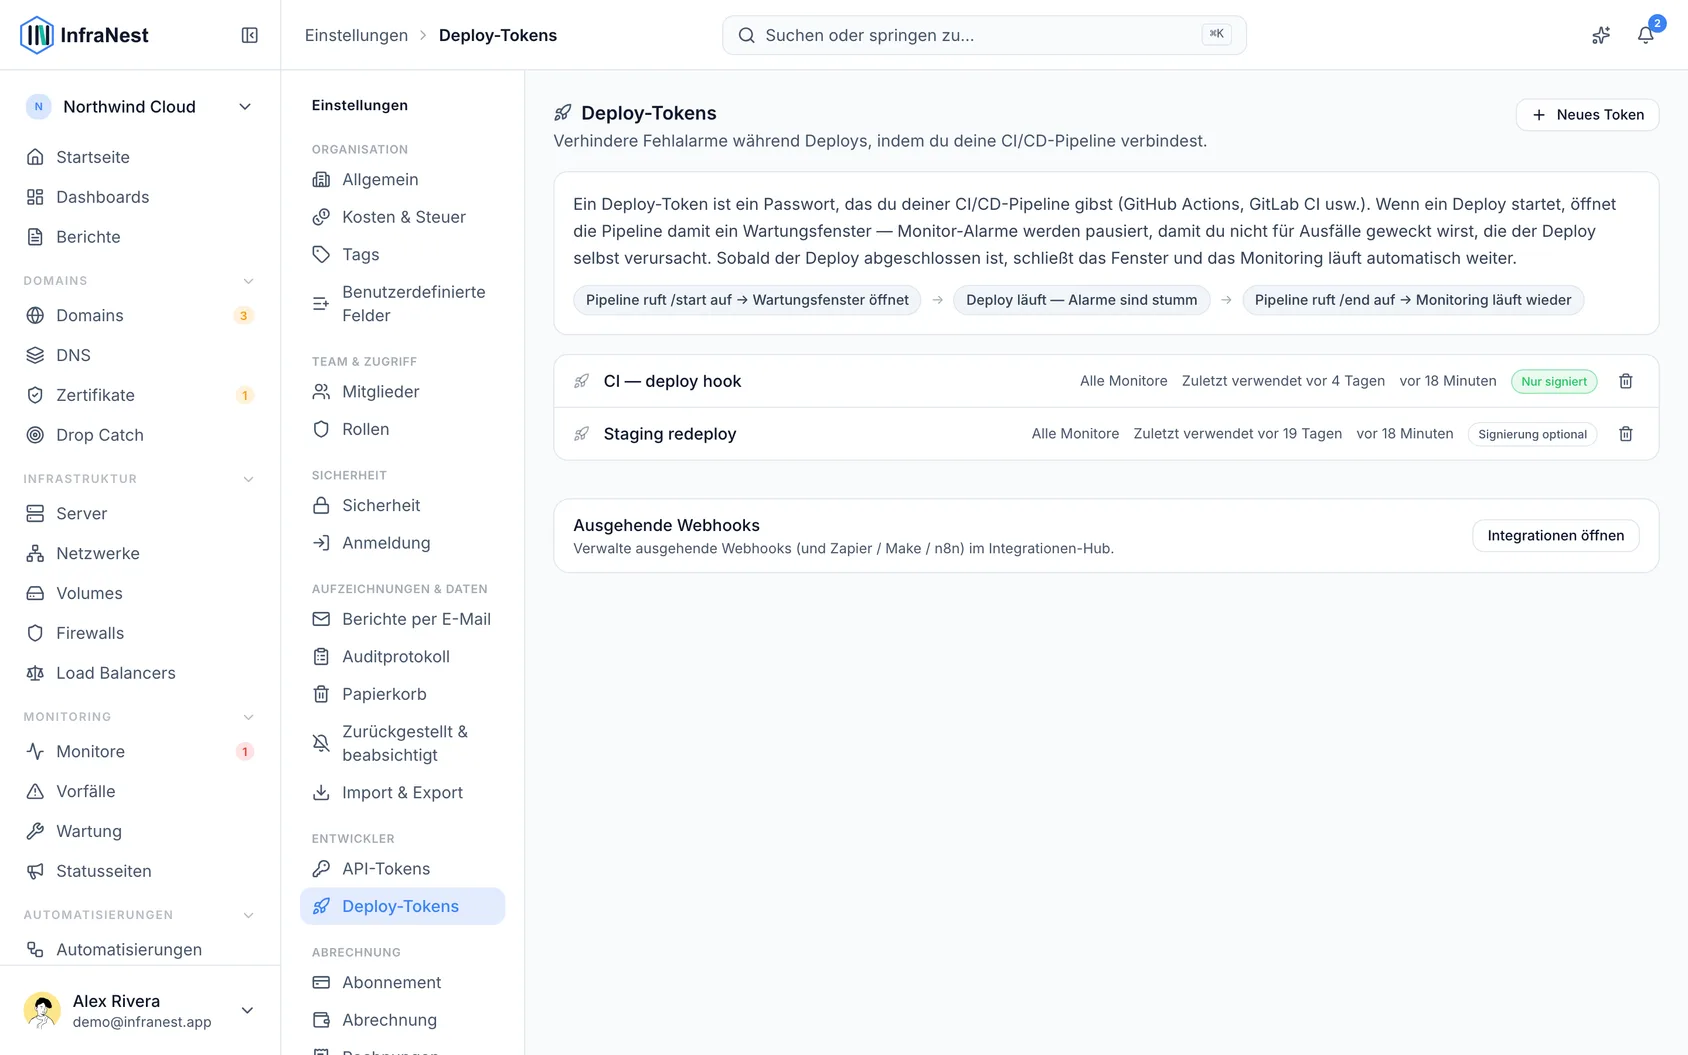Focus the Suchen oder springen zu search field
The height and width of the screenshot is (1055, 1688).
pos(984,35)
